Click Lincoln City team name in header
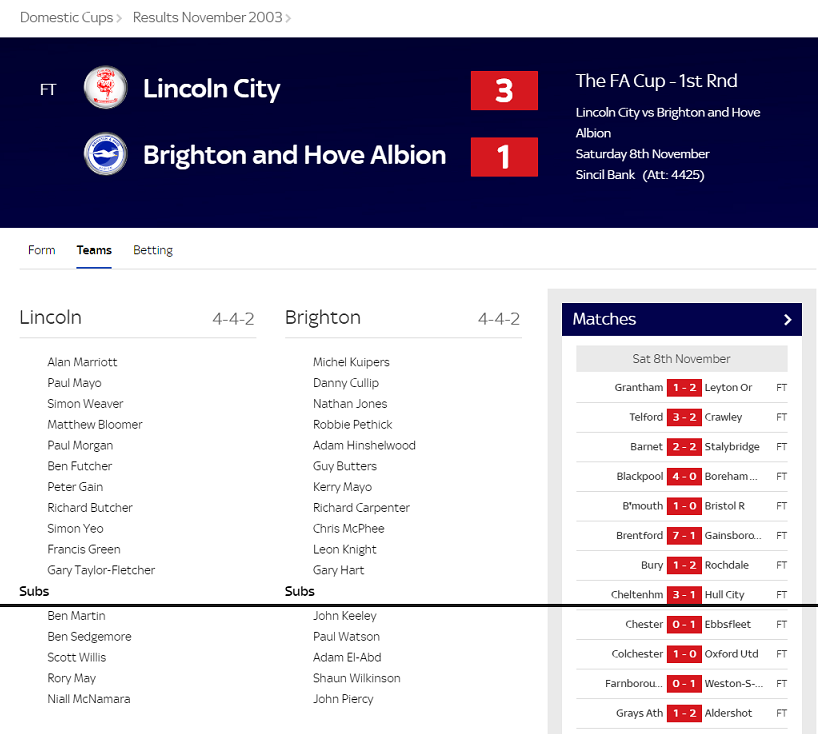This screenshot has height=734, width=818. [x=212, y=89]
